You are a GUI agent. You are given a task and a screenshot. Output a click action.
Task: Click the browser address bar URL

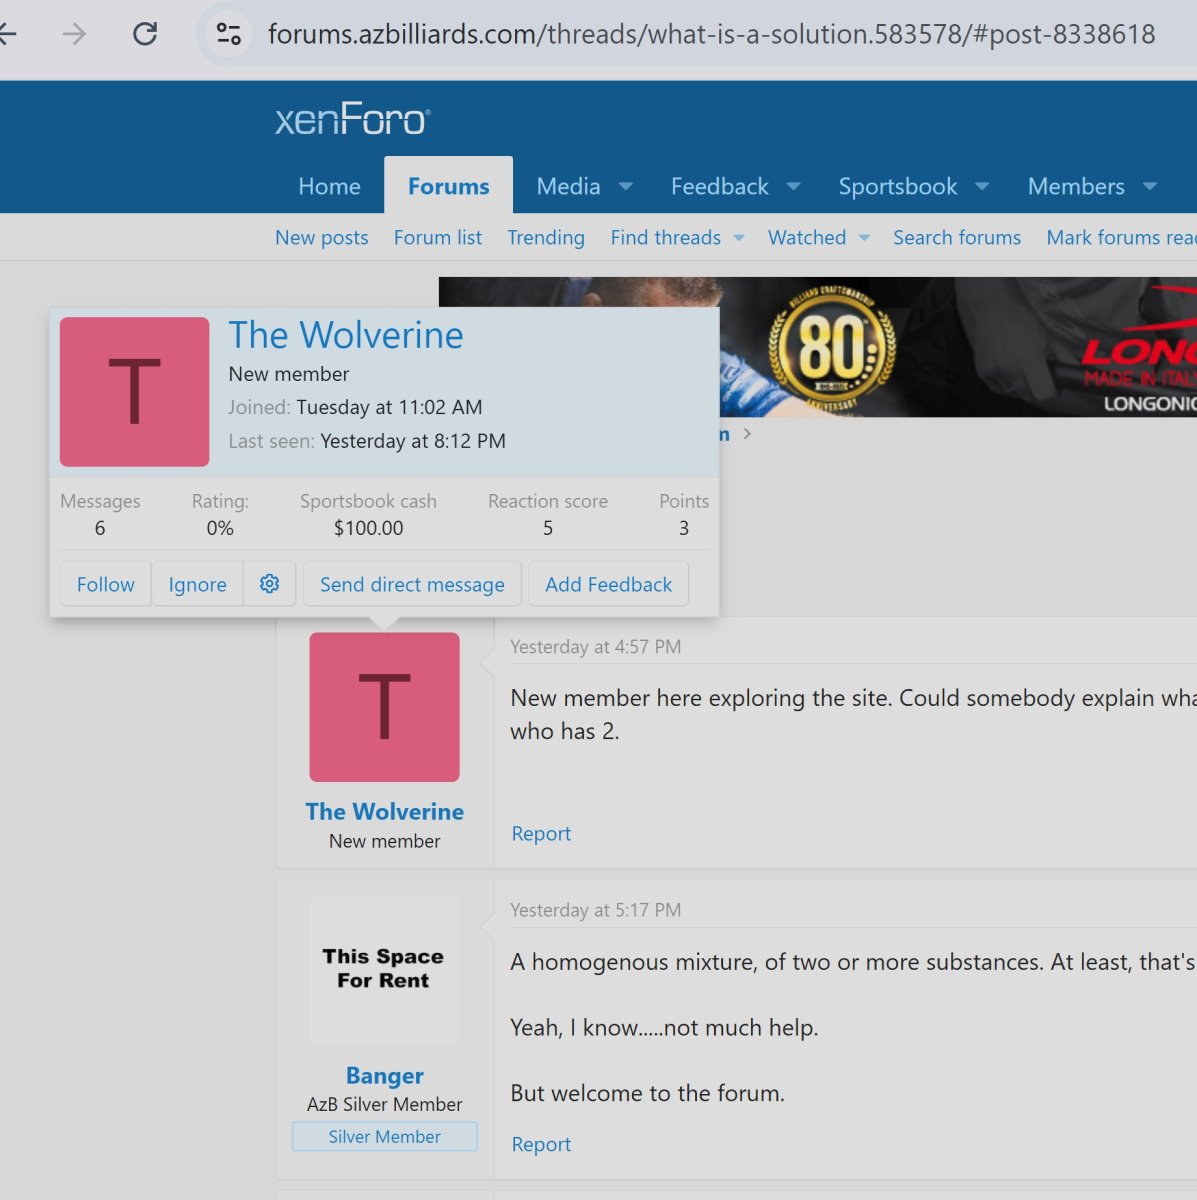[x=710, y=34]
